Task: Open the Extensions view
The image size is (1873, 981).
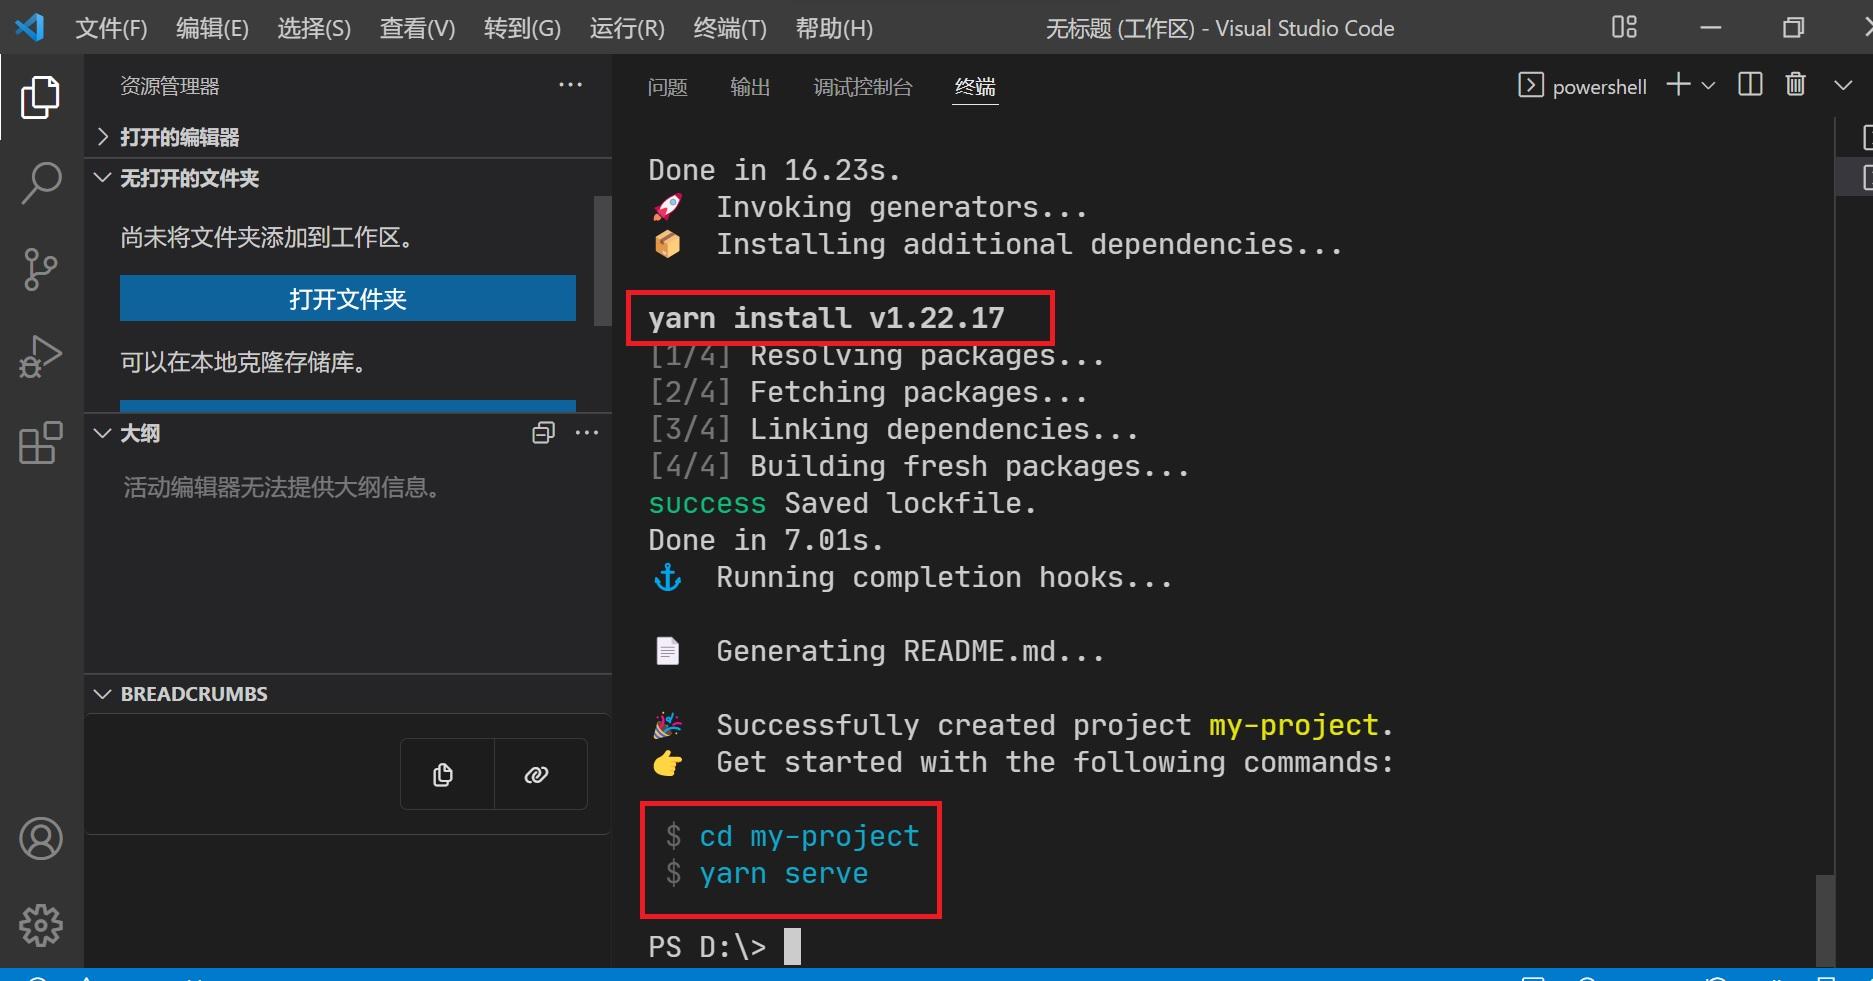Action: point(40,443)
